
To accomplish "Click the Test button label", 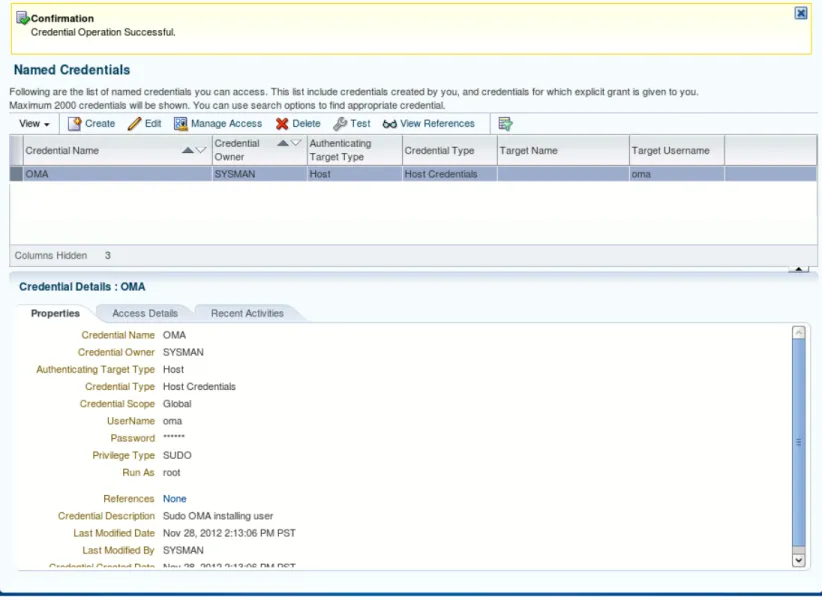I will (360, 124).
